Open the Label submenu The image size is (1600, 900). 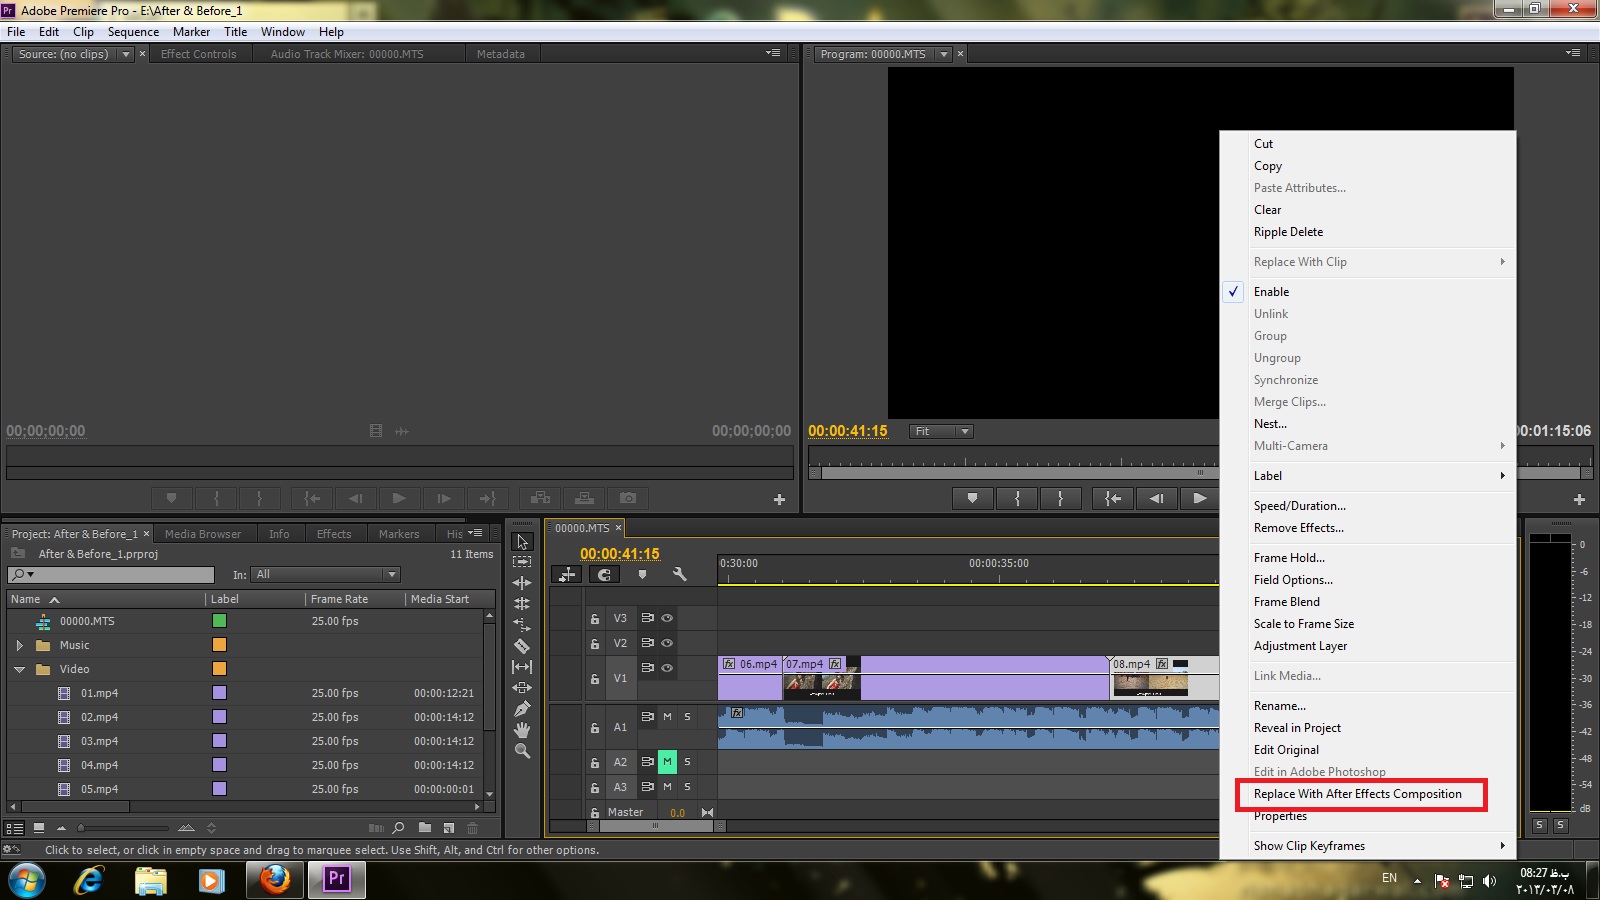(1368, 476)
